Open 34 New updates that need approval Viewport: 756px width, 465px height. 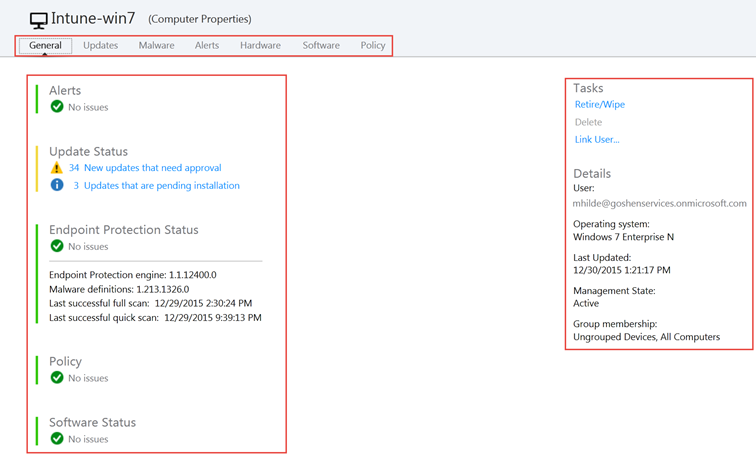[x=145, y=168]
